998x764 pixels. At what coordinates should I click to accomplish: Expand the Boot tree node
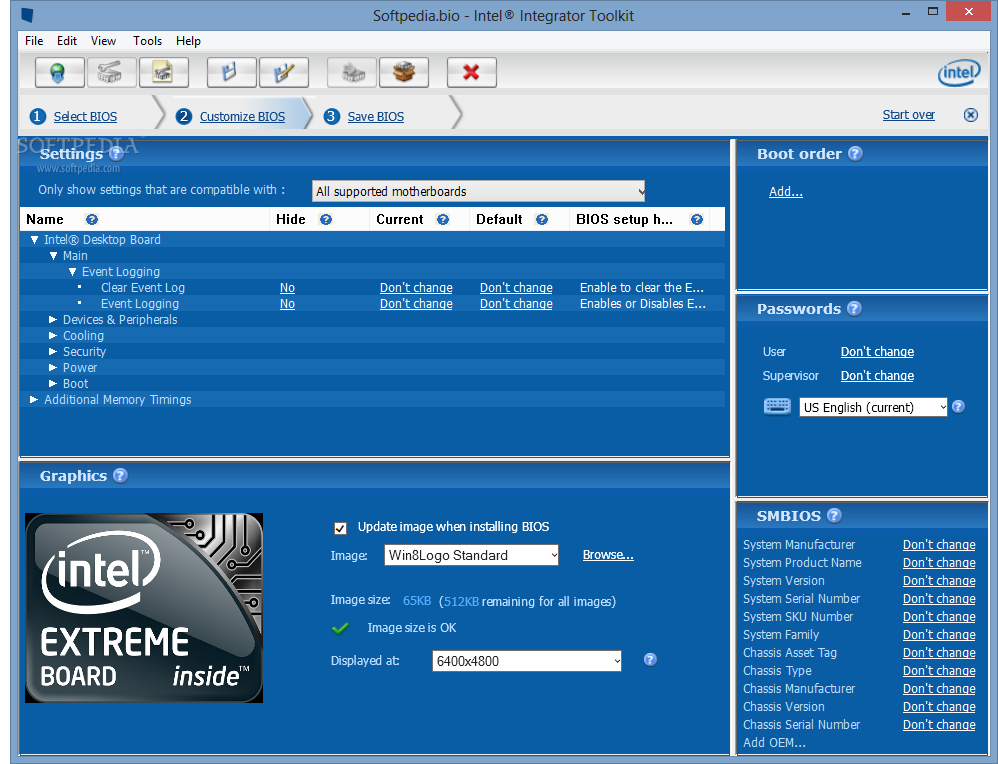pos(53,383)
